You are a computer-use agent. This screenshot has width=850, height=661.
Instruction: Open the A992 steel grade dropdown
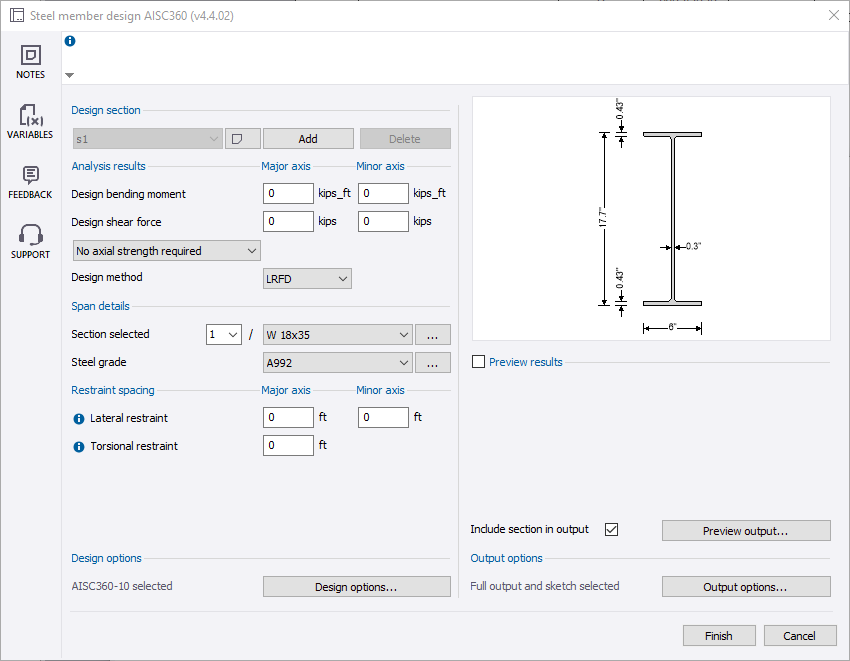tap(337, 362)
